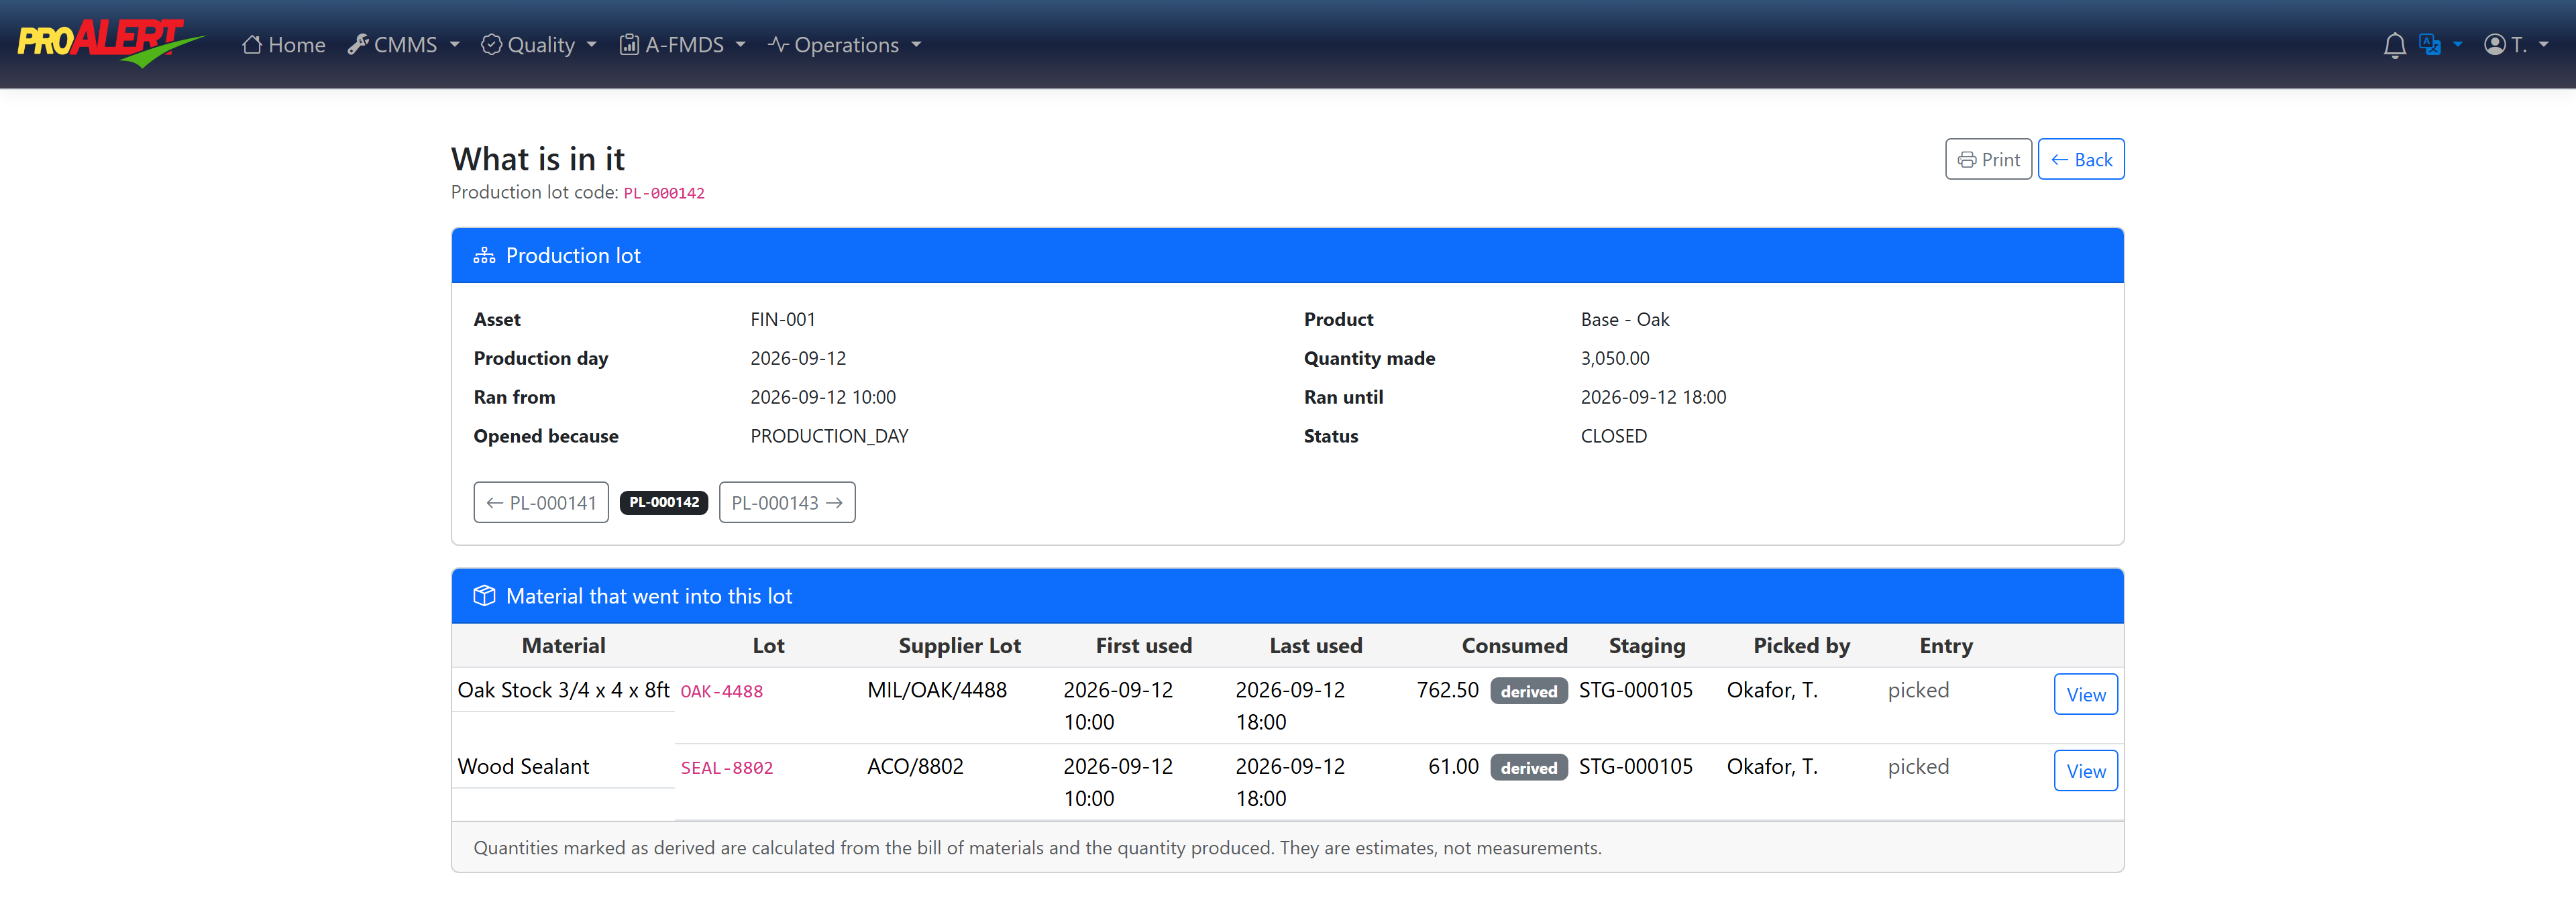The image size is (2576, 916).
Task: Click the product value Base - Oak
Action: (x=1625, y=320)
